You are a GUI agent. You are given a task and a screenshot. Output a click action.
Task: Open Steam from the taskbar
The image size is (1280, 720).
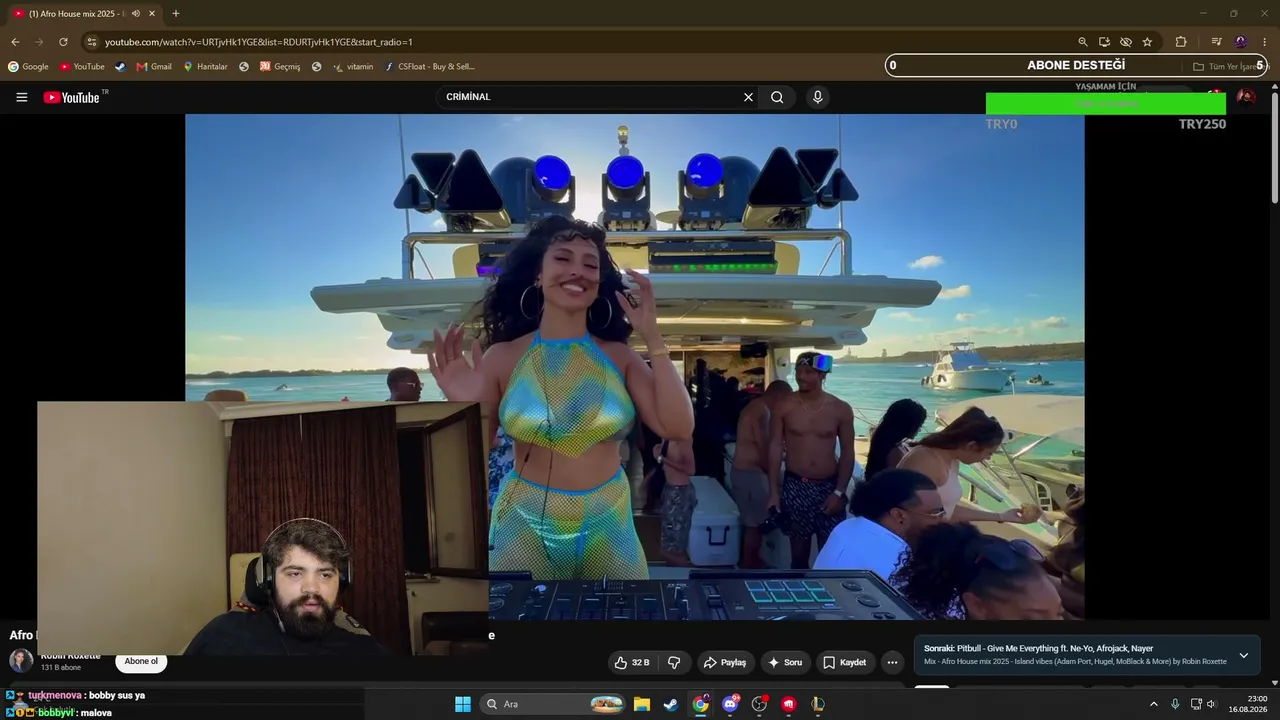pyautogui.click(x=671, y=704)
